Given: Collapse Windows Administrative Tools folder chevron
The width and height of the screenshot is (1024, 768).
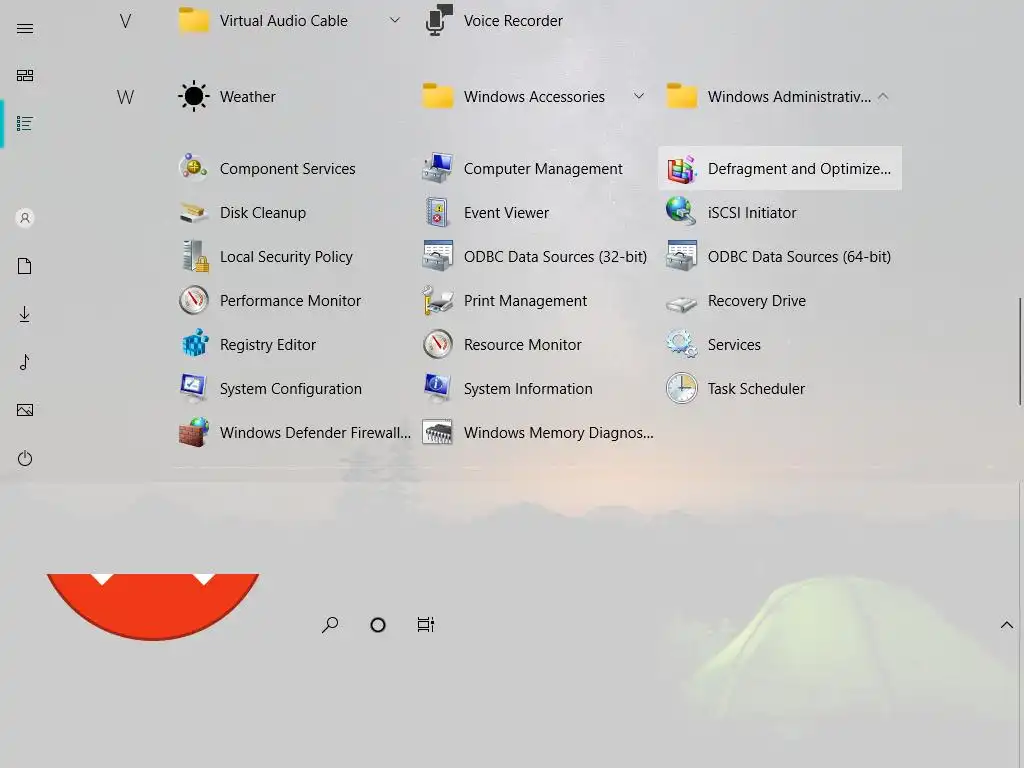Looking at the screenshot, I should coord(883,96).
